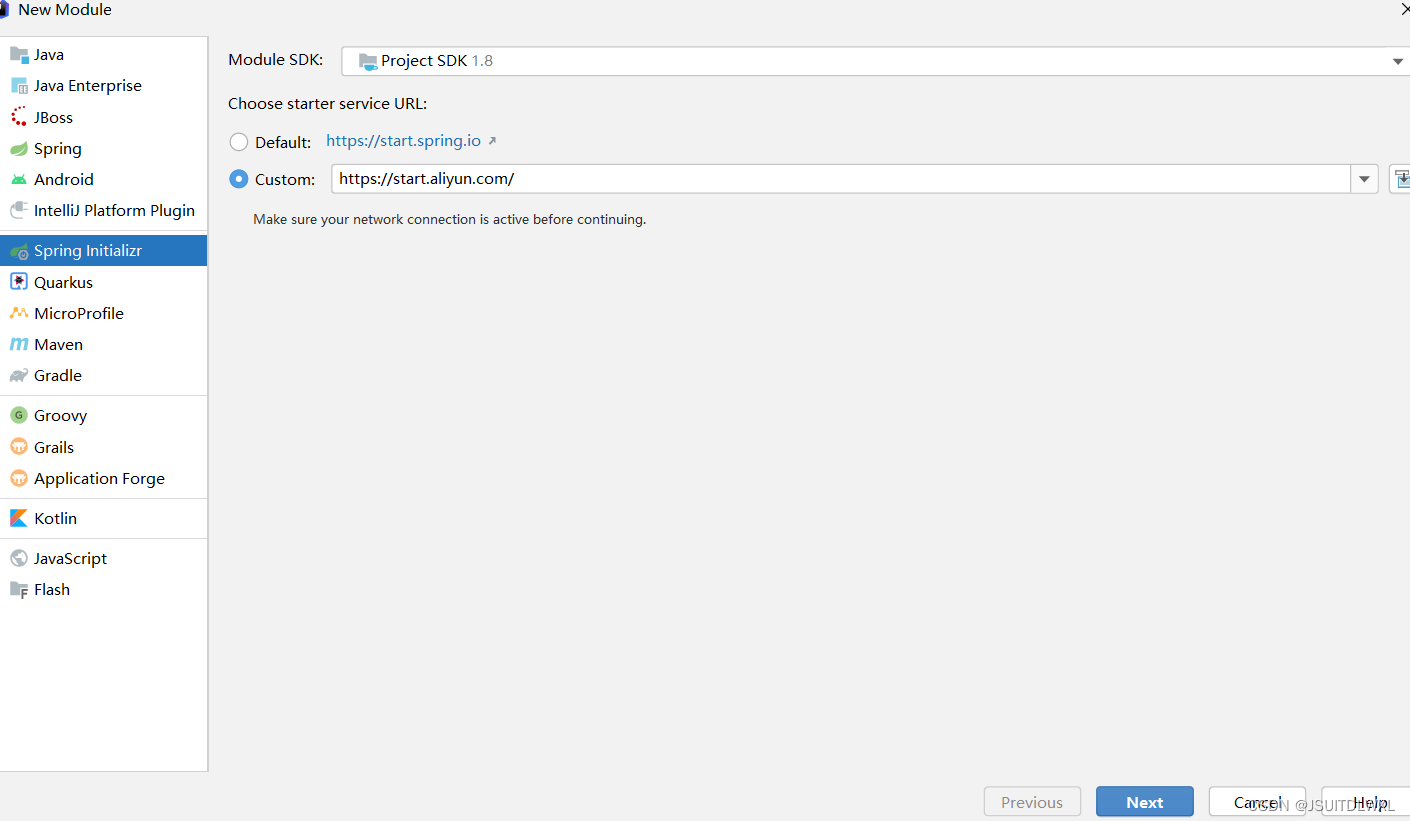Screen dimensions: 1410x821
Task: Select the Java generator
Action: (x=47, y=53)
